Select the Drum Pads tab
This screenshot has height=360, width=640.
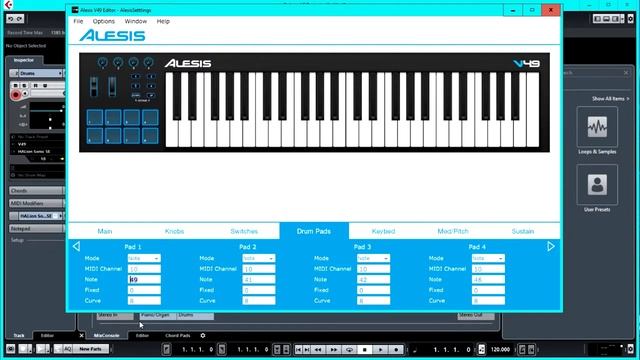pos(314,231)
